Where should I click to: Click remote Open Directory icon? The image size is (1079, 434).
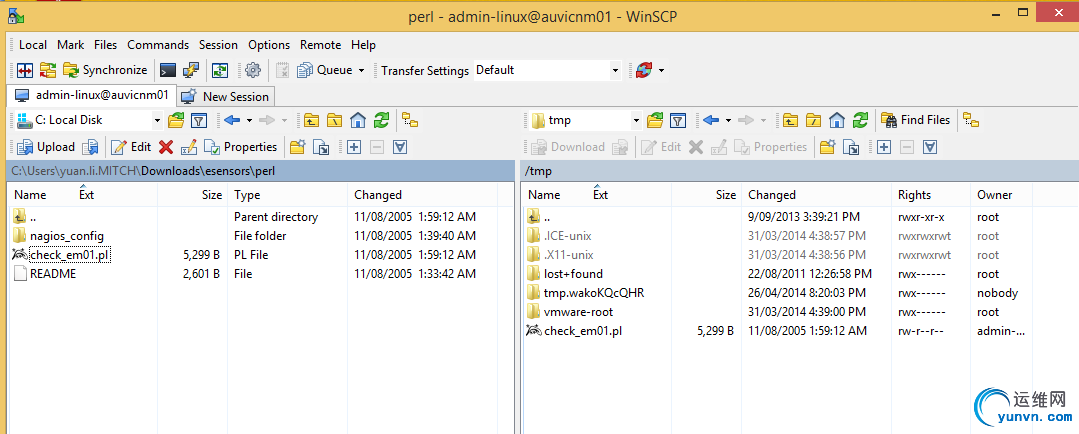click(x=655, y=120)
